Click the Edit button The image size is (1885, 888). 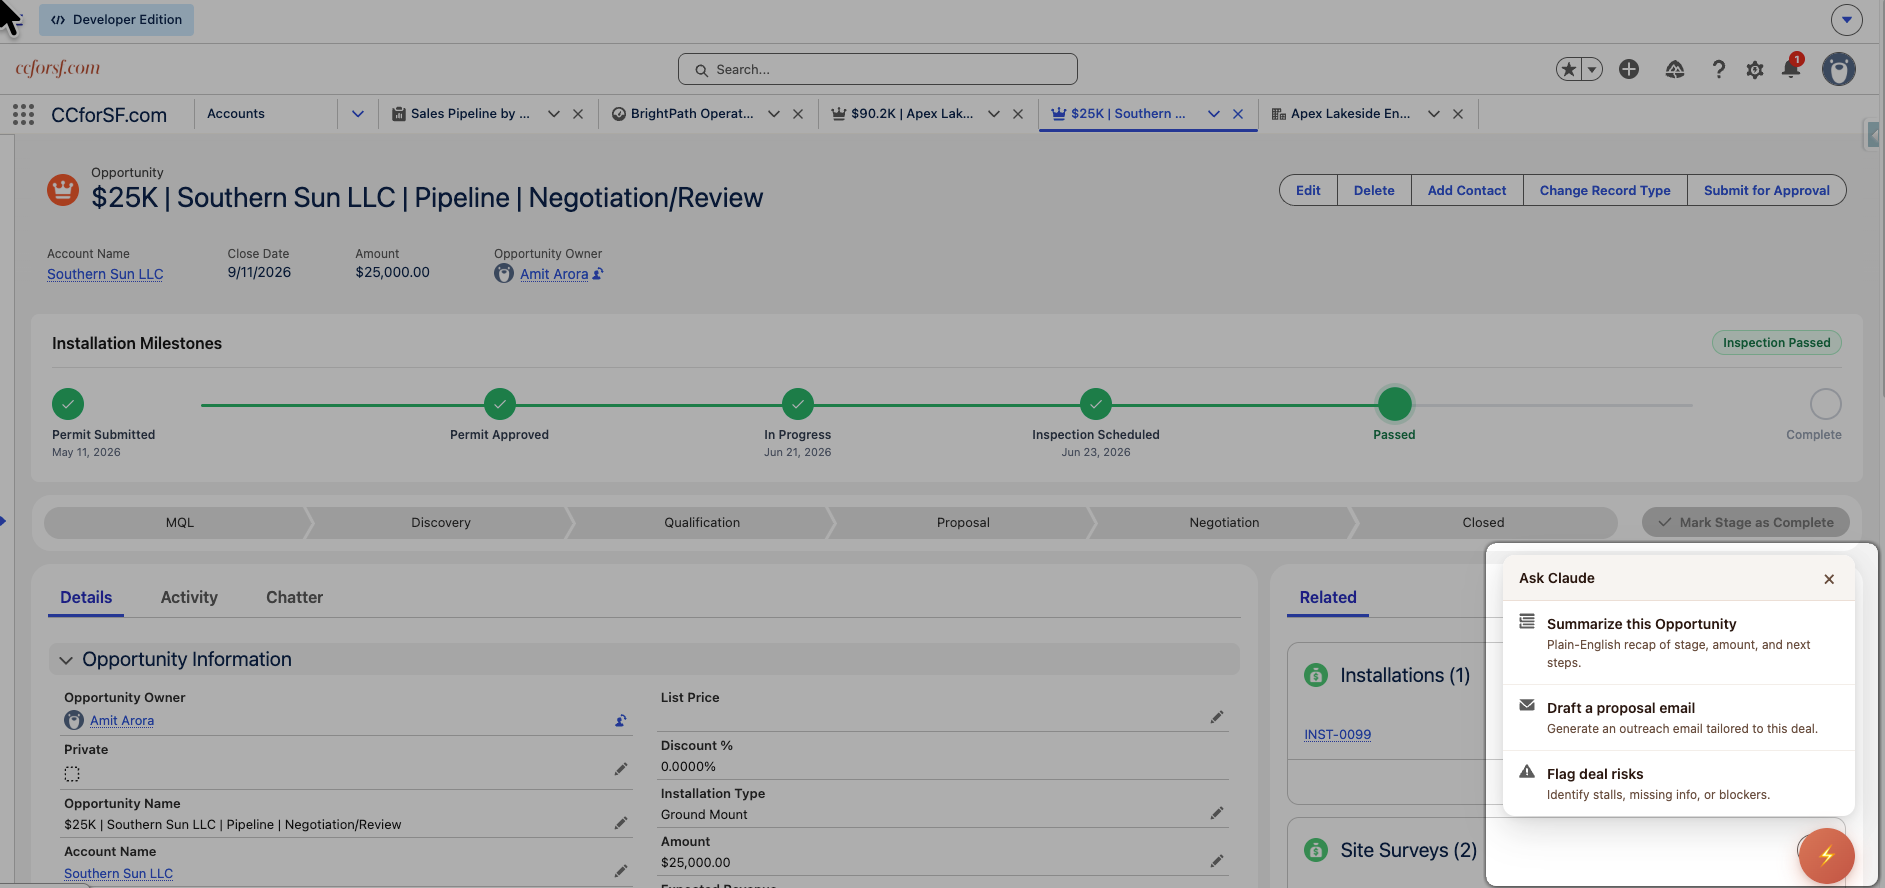coord(1308,190)
